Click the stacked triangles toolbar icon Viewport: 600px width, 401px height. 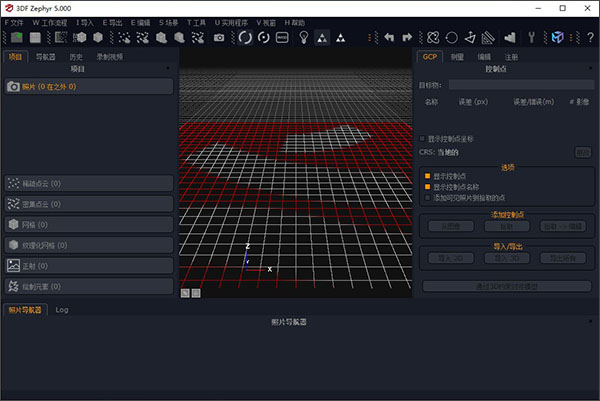[x=341, y=37]
